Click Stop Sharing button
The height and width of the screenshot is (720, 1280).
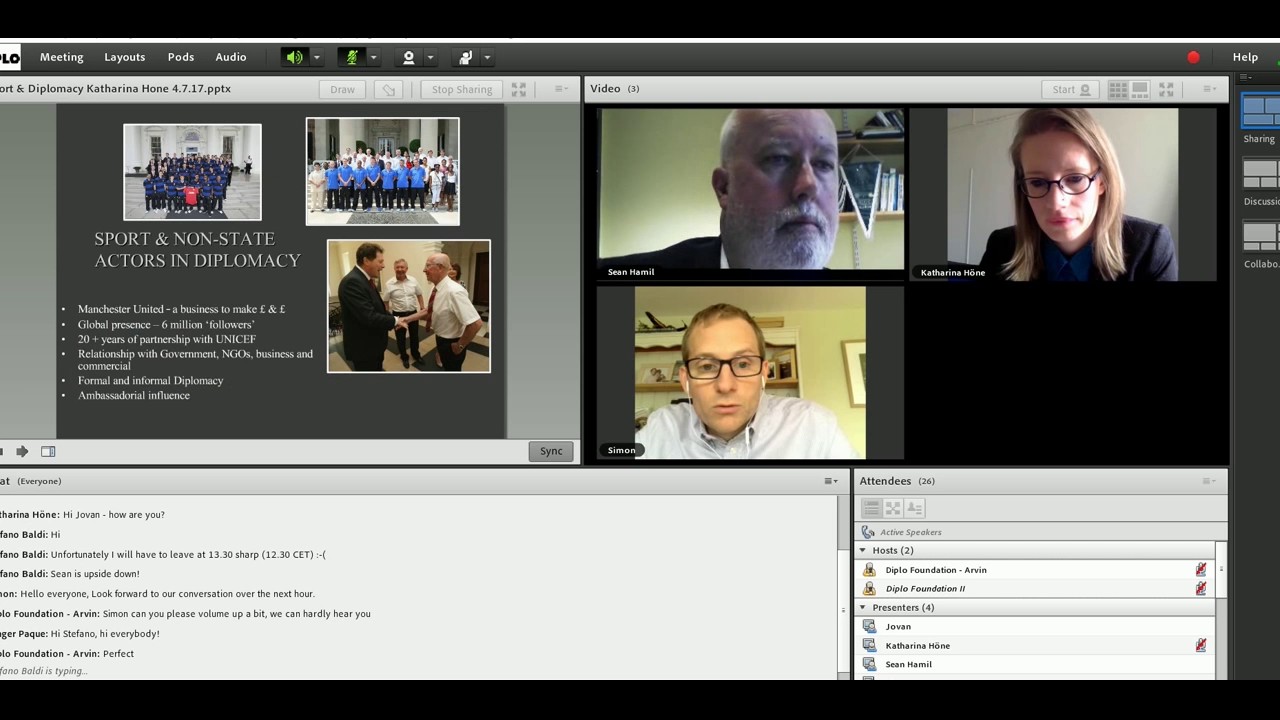tap(462, 89)
